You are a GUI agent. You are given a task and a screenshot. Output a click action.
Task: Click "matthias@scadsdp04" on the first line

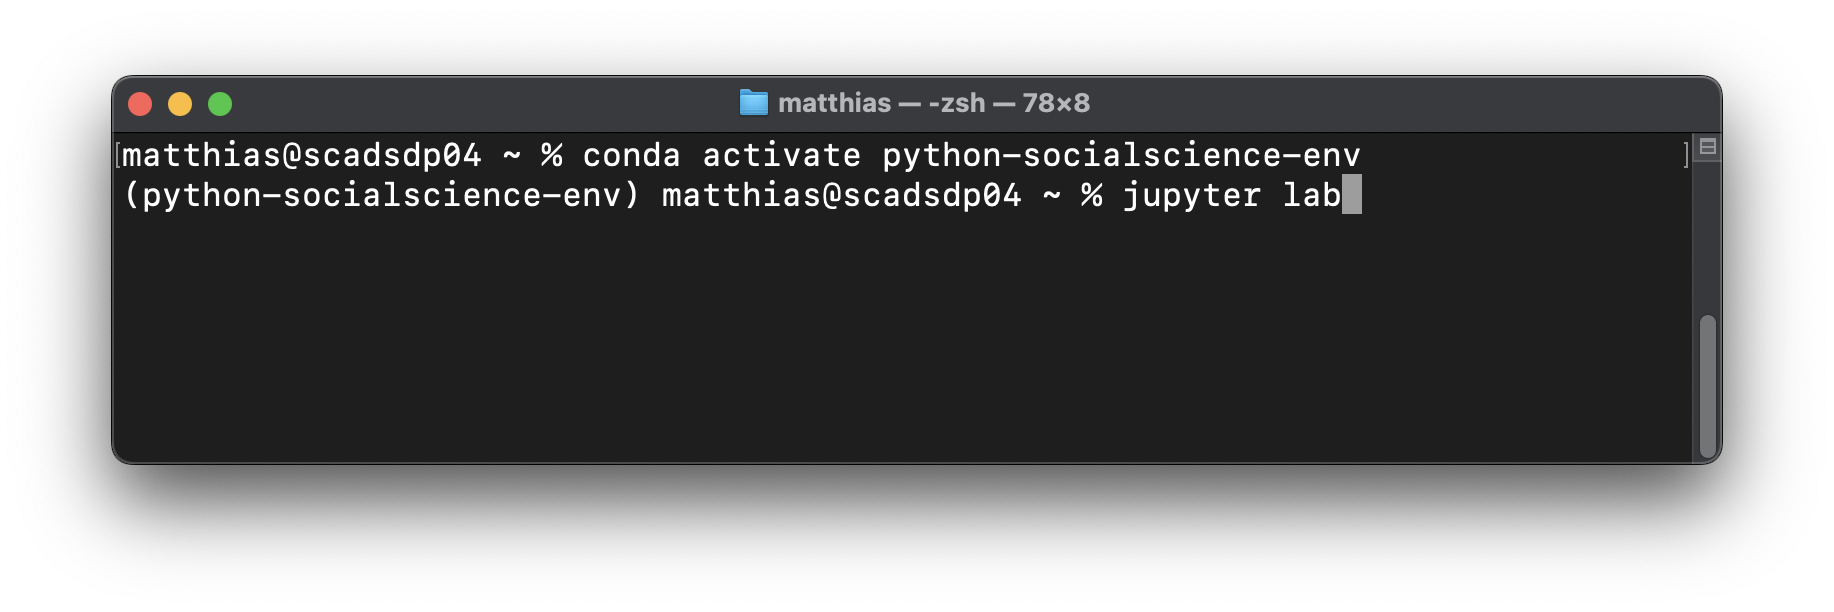pyautogui.click(x=301, y=155)
